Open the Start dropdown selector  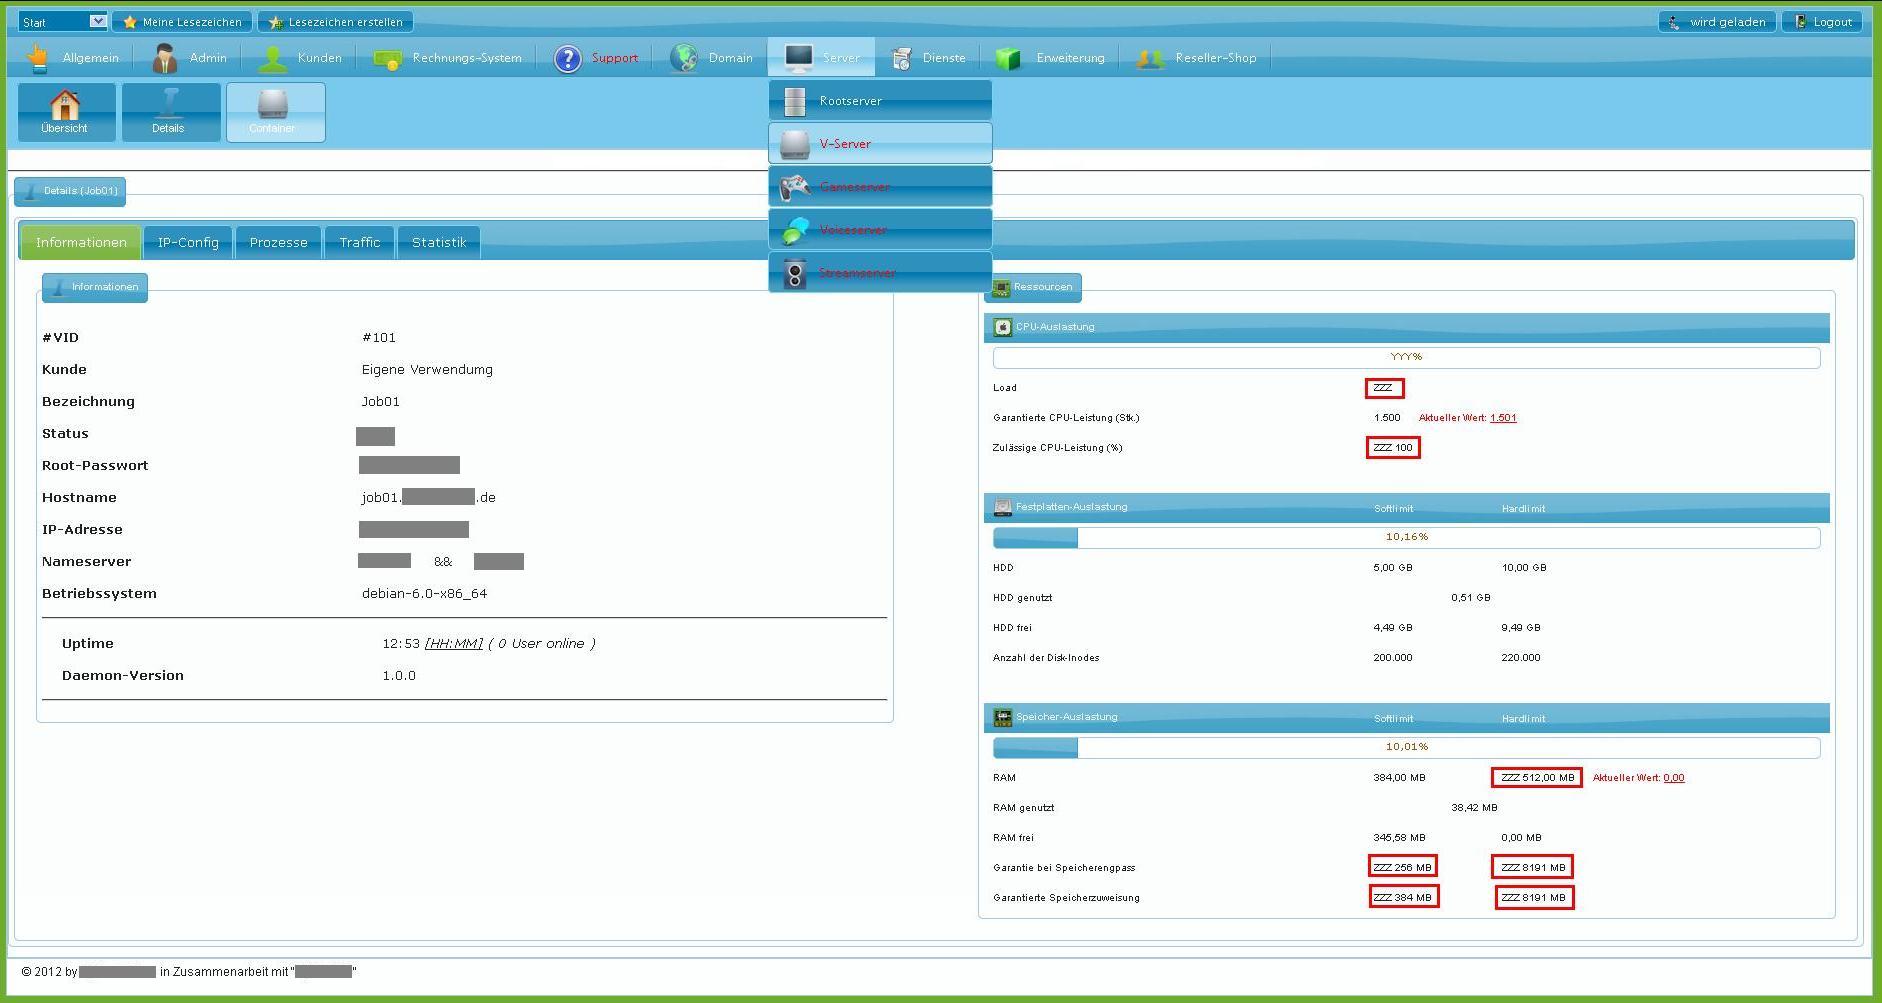pos(62,22)
